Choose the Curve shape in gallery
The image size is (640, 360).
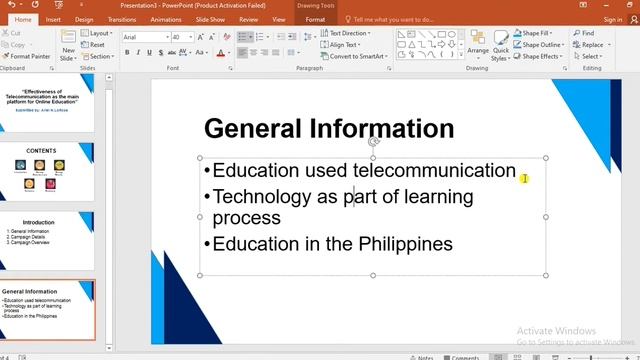click(431, 54)
